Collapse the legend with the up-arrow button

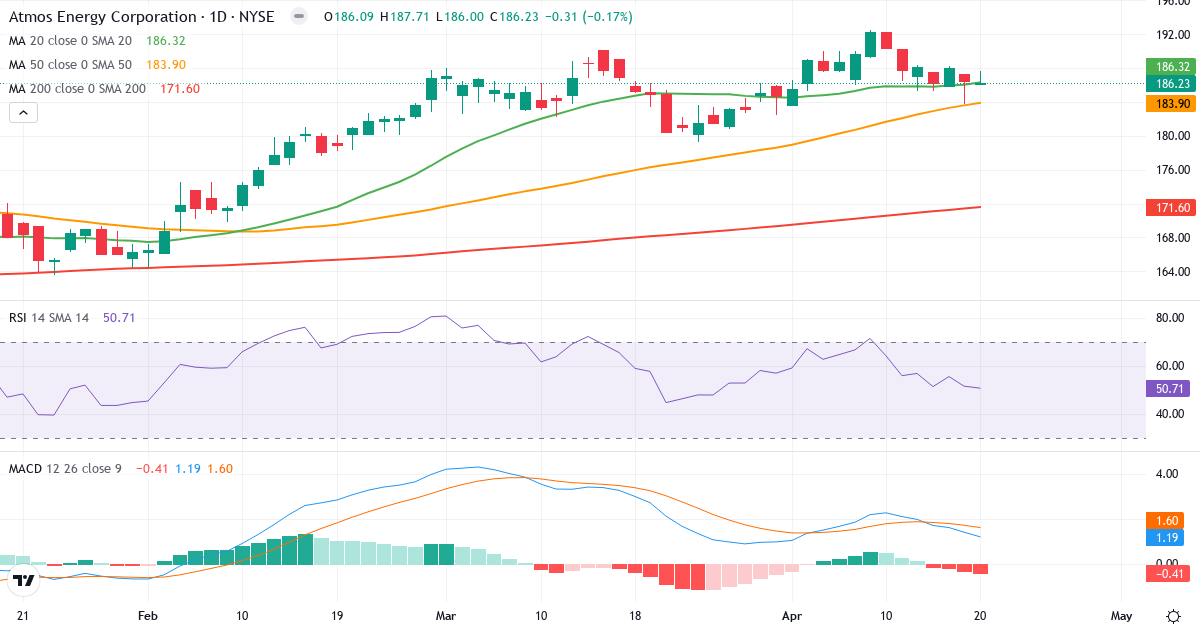(x=22, y=112)
